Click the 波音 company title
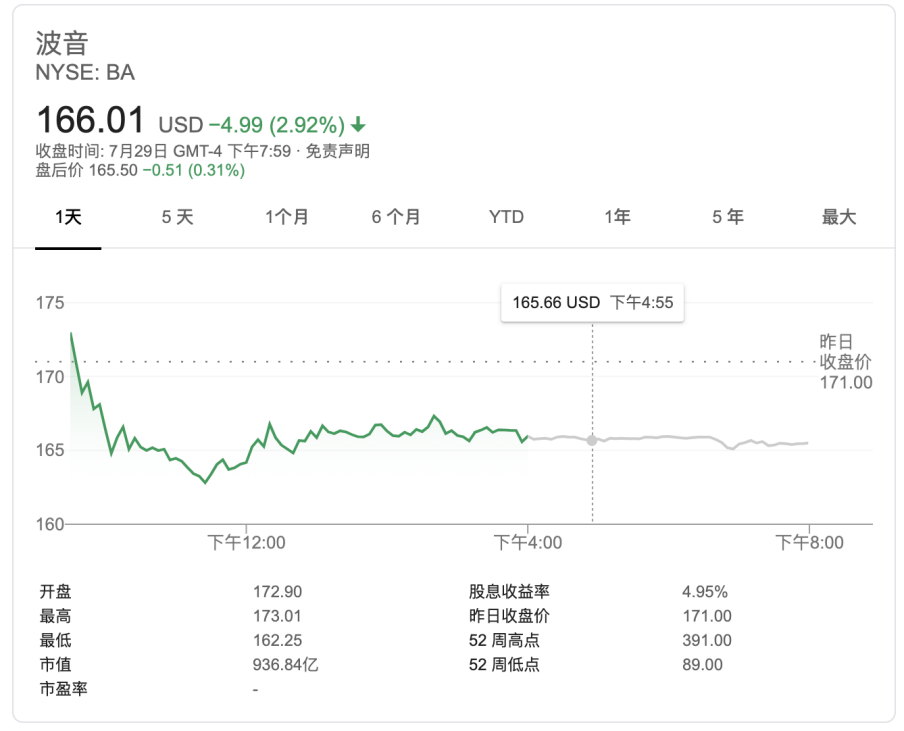This screenshot has width=904, height=731. click(62, 43)
